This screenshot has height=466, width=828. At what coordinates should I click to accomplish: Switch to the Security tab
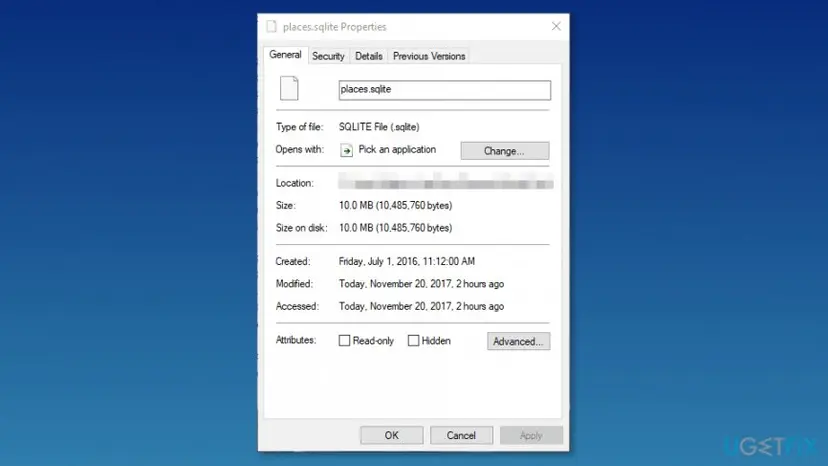tap(328, 56)
